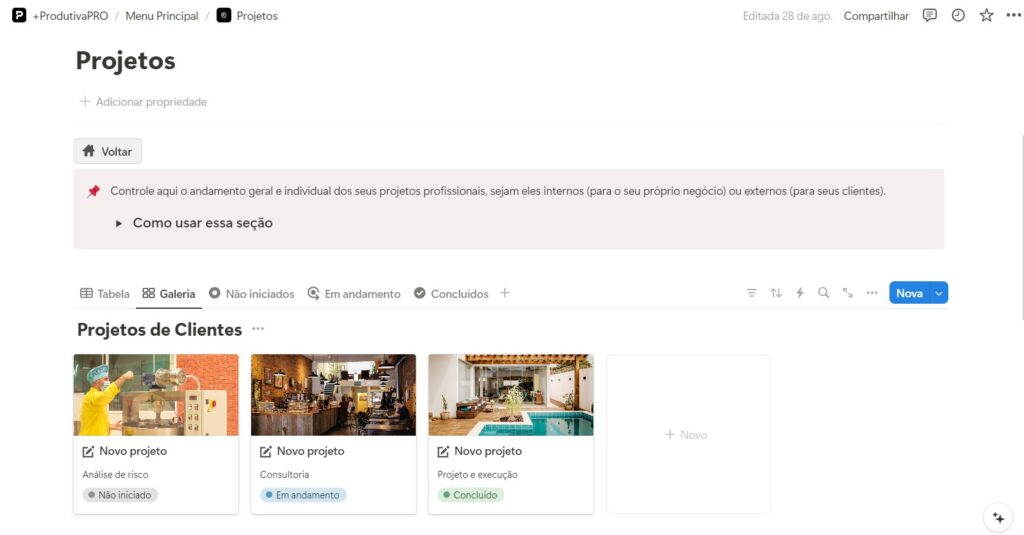Open the AI assistant sparkle button
The image size is (1024, 535).
tap(997, 517)
